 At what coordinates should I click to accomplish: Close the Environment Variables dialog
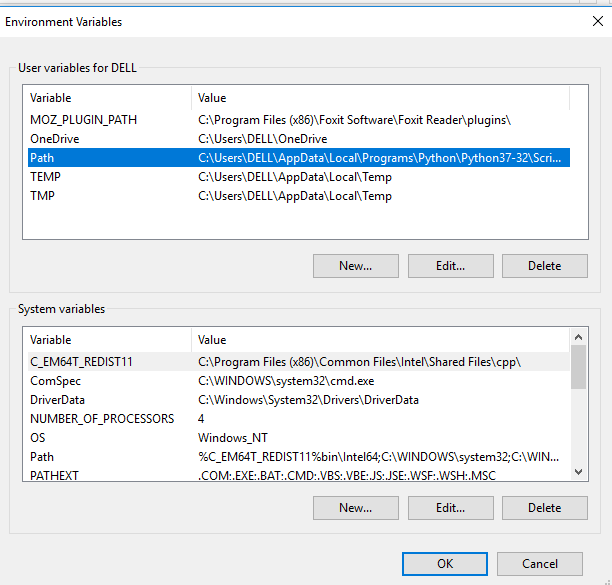[x=597, y=21]
